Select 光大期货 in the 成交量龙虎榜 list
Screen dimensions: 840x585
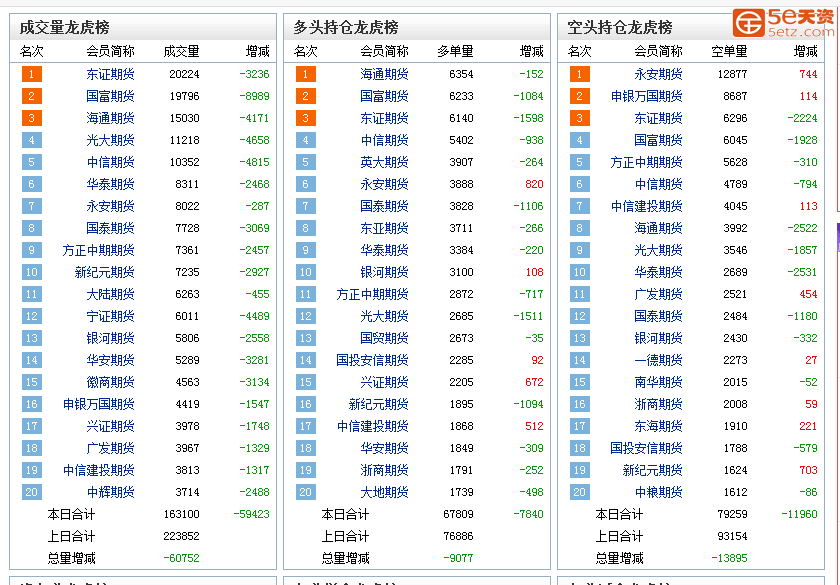point(110,140)
